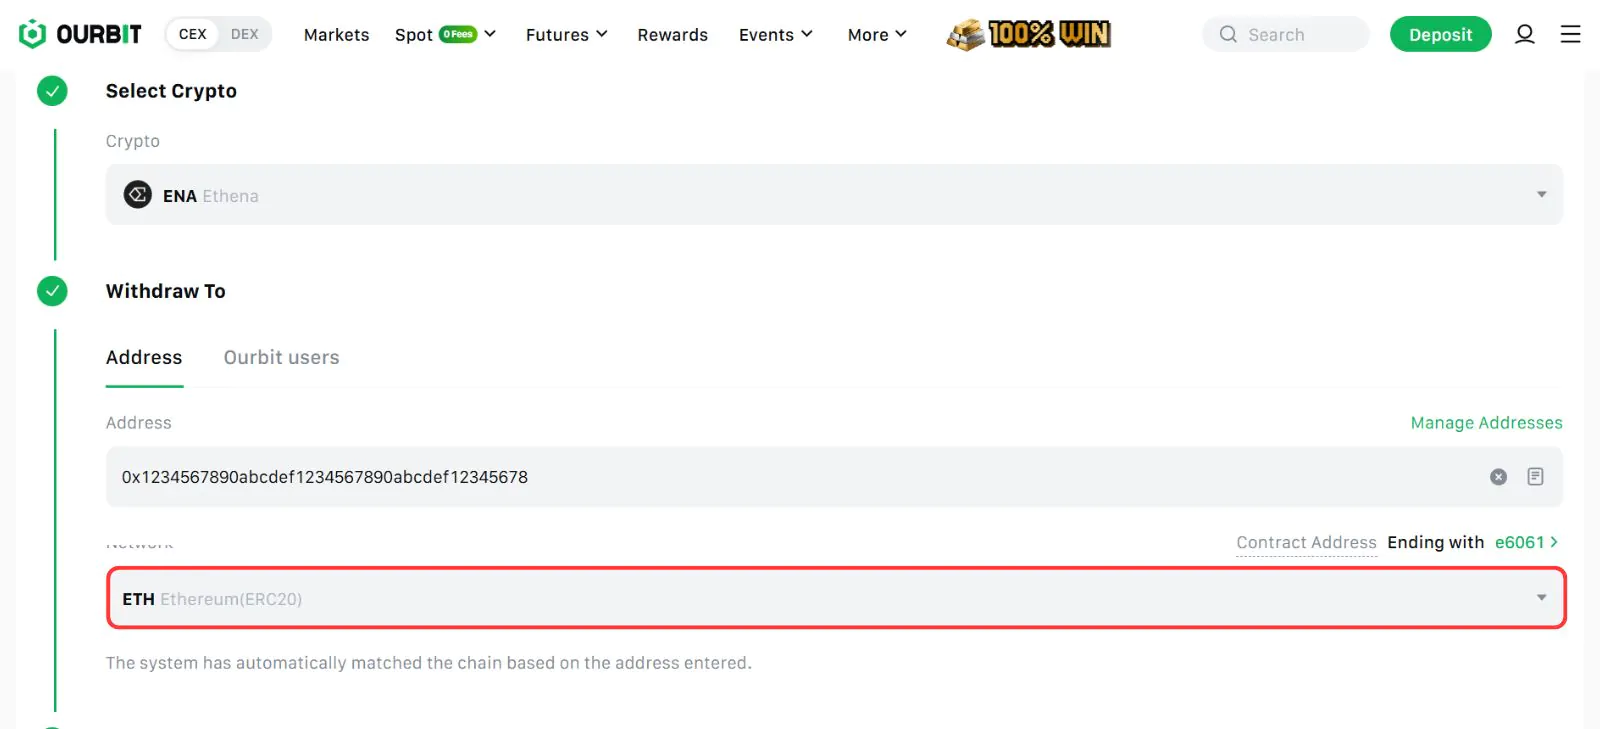Viewport: 1600px width, 729px height.
Task: Open the hamburger menu icon
Action: click(x=1570, y=34)
